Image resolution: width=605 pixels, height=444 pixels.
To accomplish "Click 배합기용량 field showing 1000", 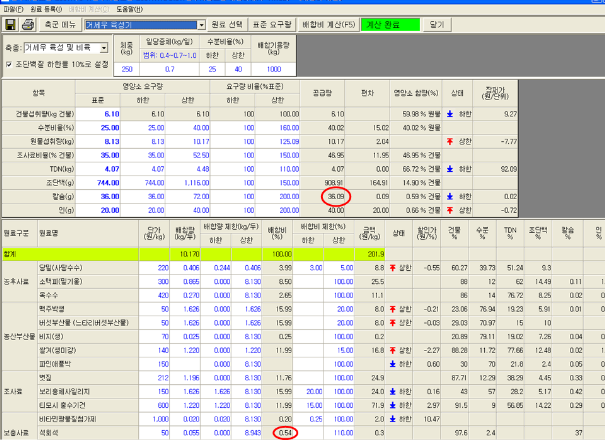I will pos(274,69).
